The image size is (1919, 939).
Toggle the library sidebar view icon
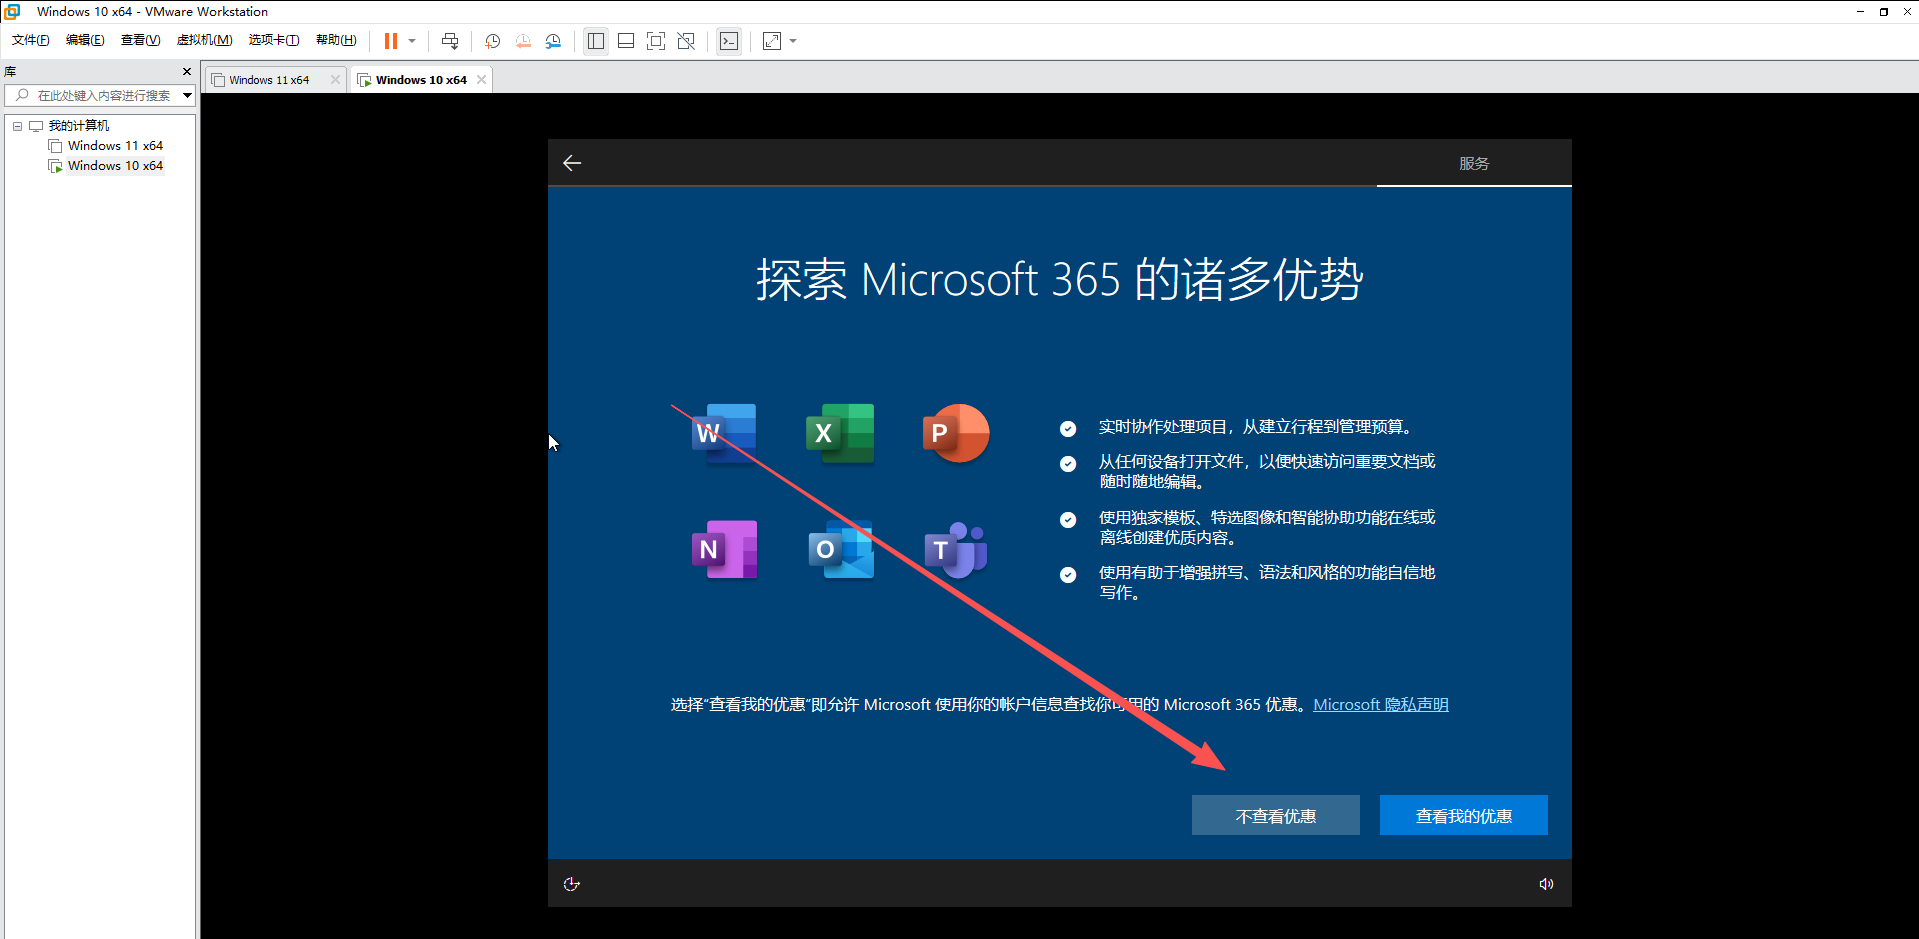(x=596, y=41)
